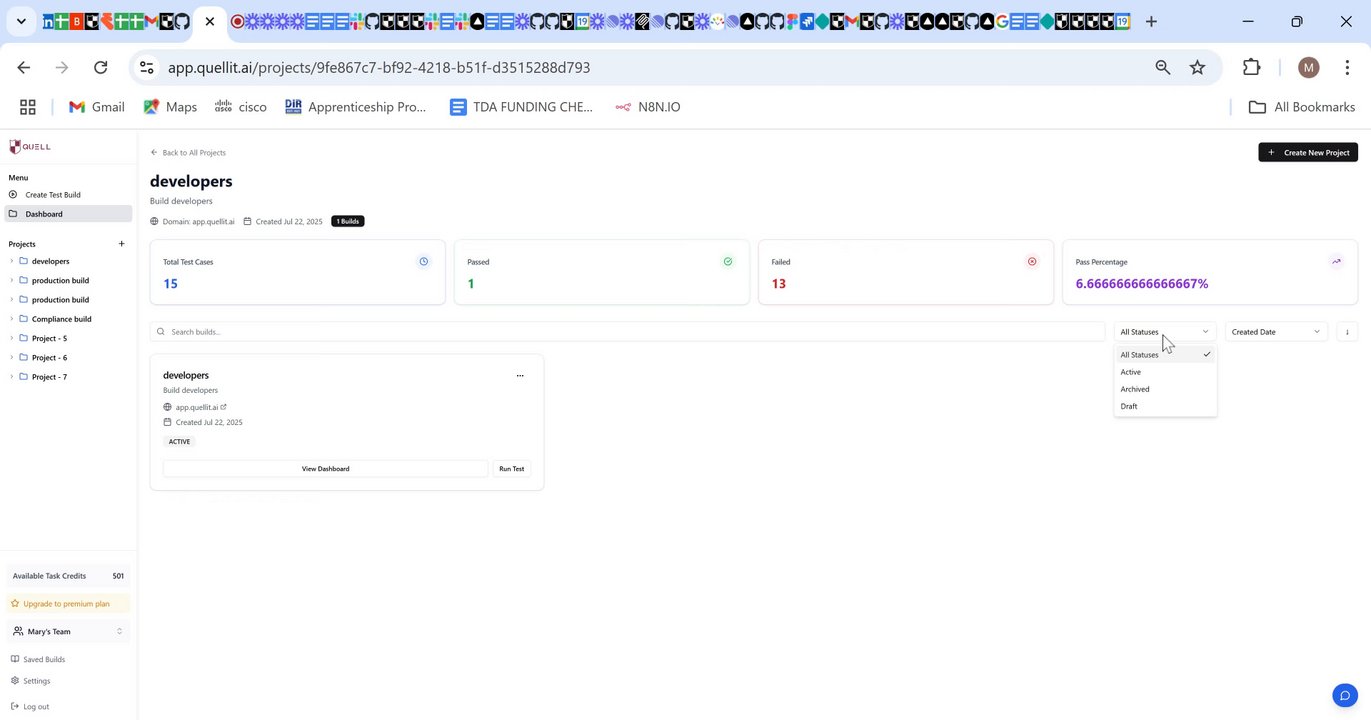Viewport: 1371px width, 720px height.
Task: Toggle sort direction arrow button
Action: [x=1347, y=332]
